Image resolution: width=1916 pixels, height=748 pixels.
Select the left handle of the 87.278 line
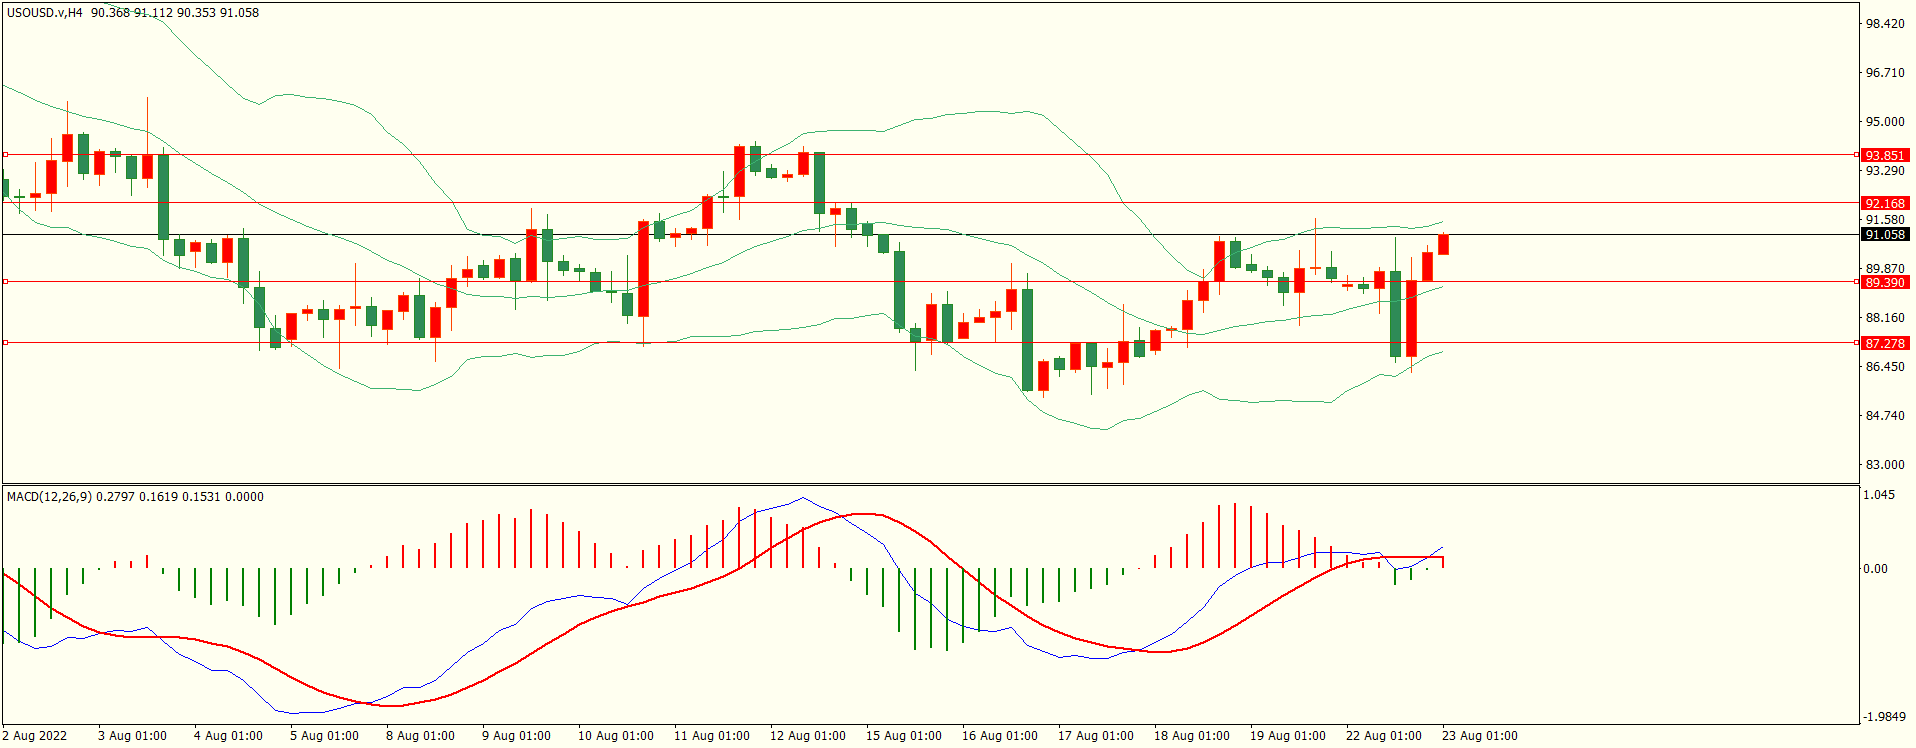tap(6, 343)
